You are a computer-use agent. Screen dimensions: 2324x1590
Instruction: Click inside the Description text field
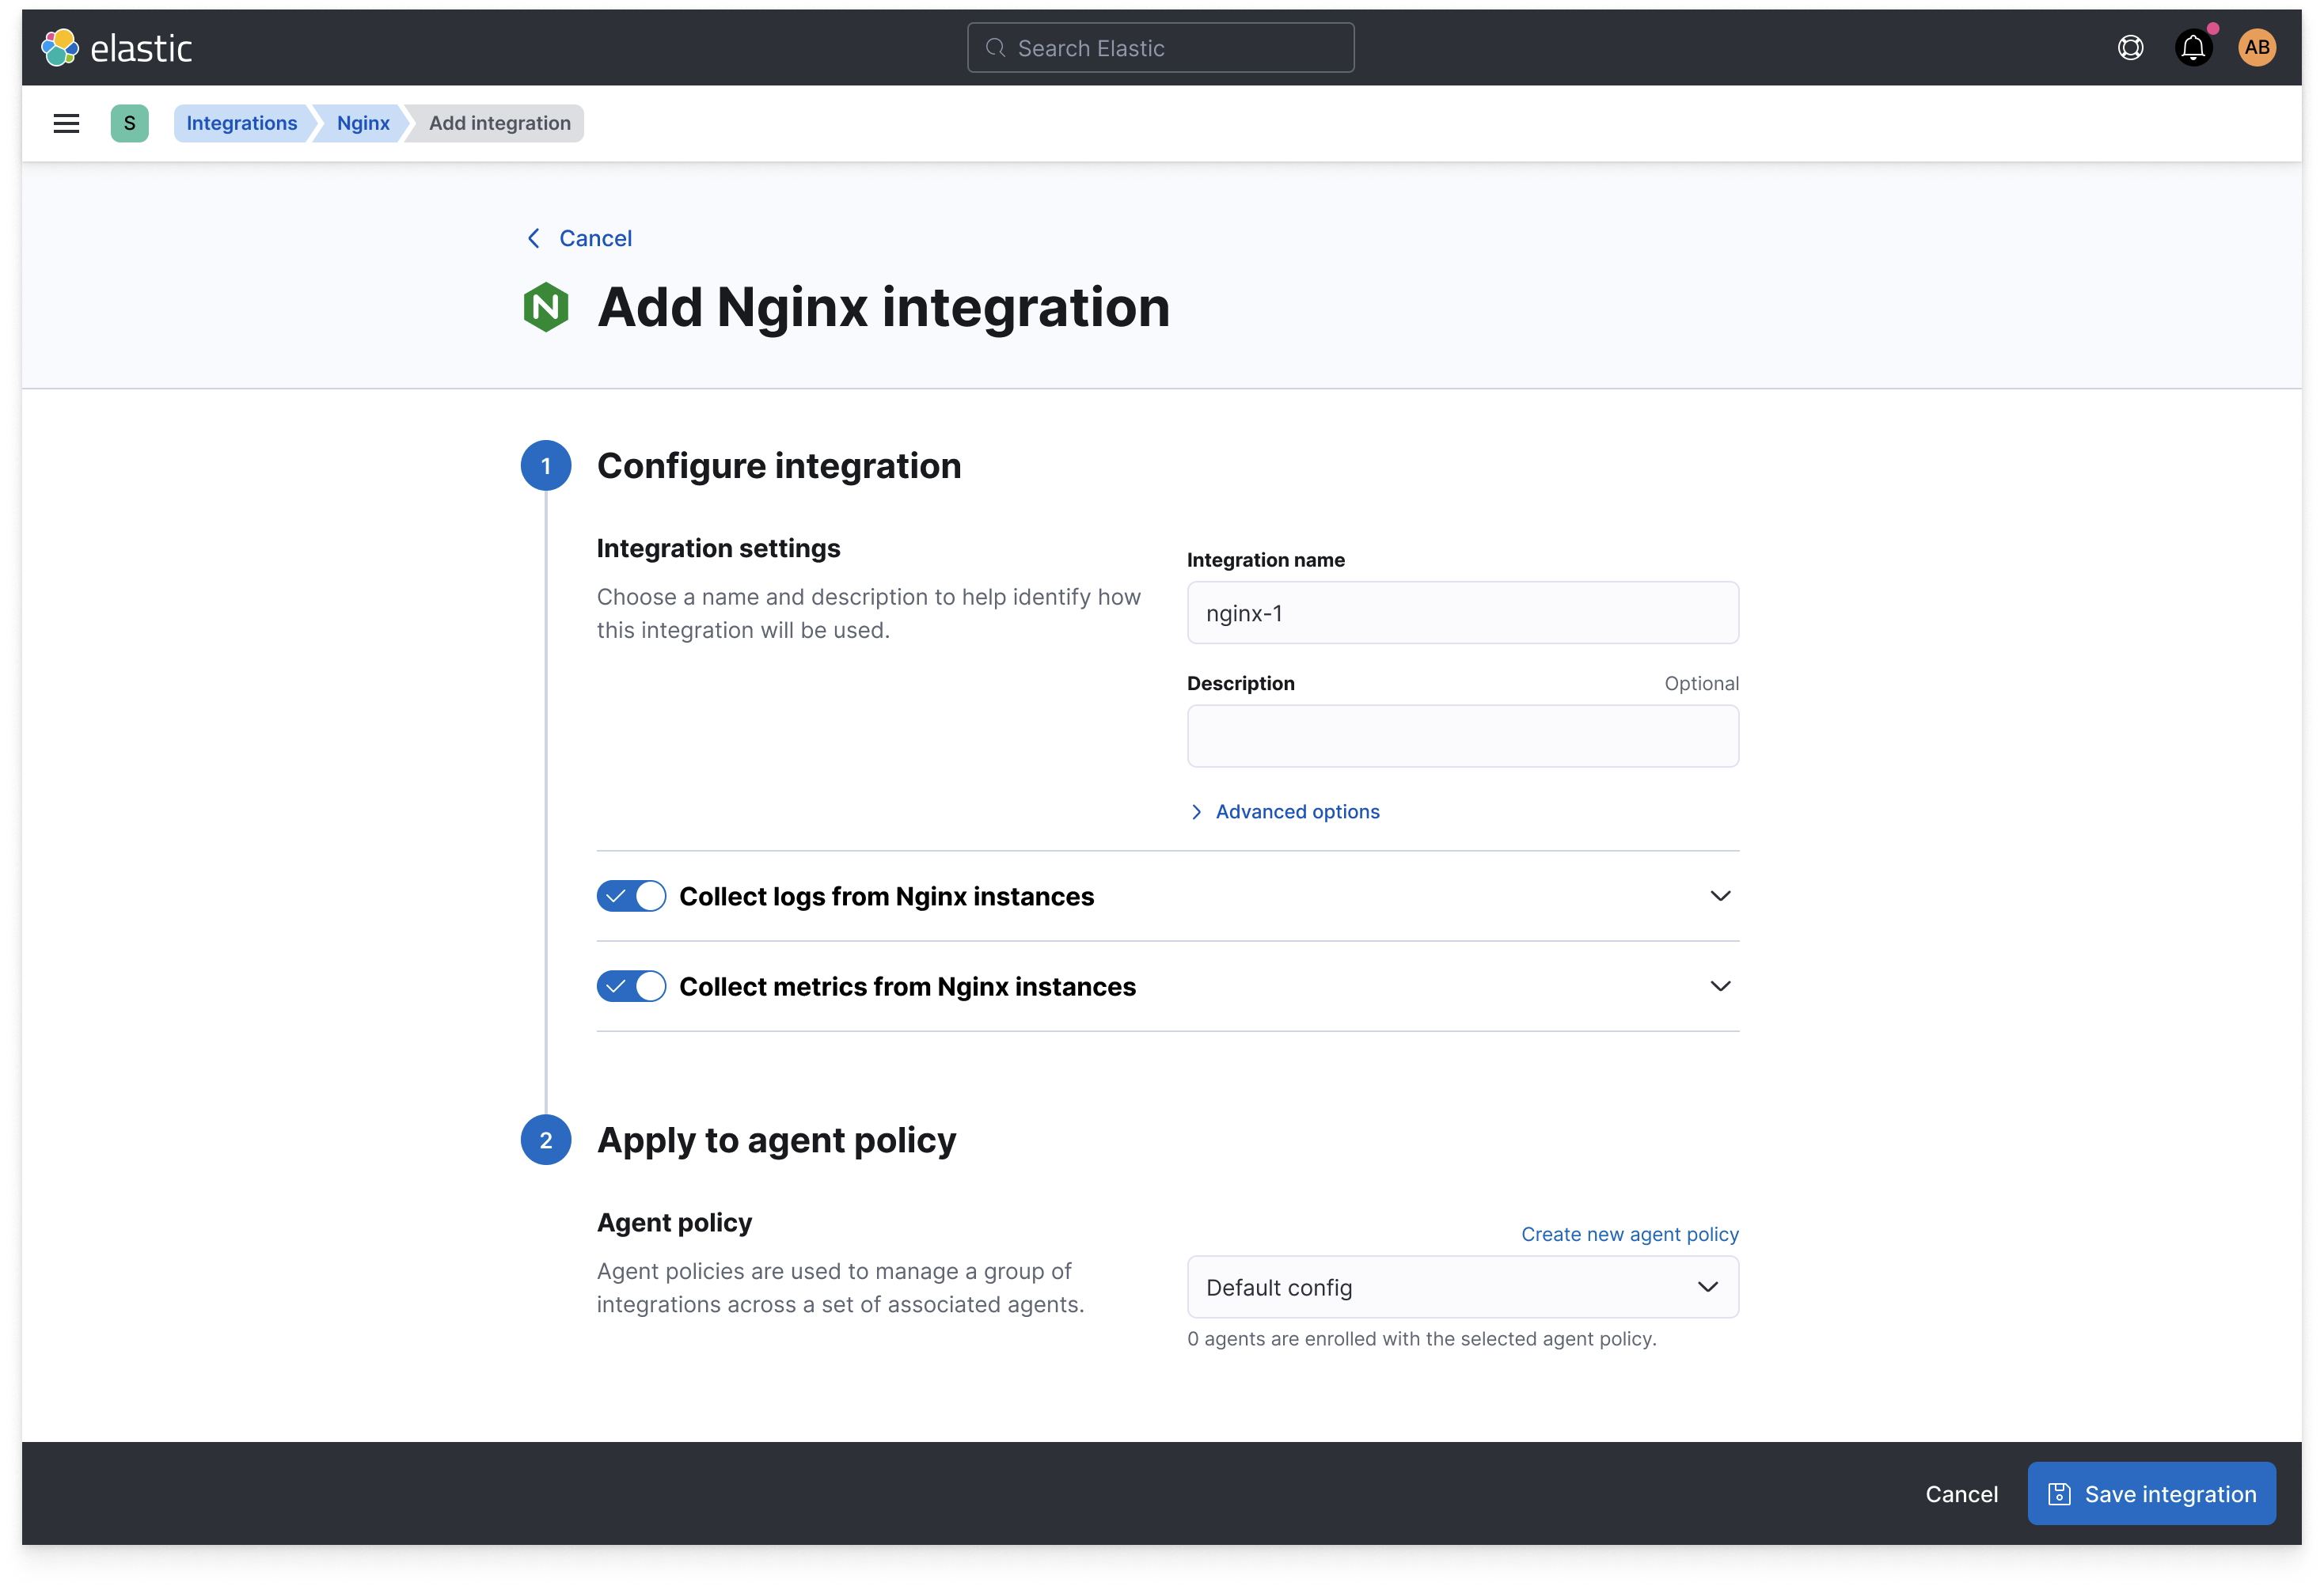[1462, 736]
